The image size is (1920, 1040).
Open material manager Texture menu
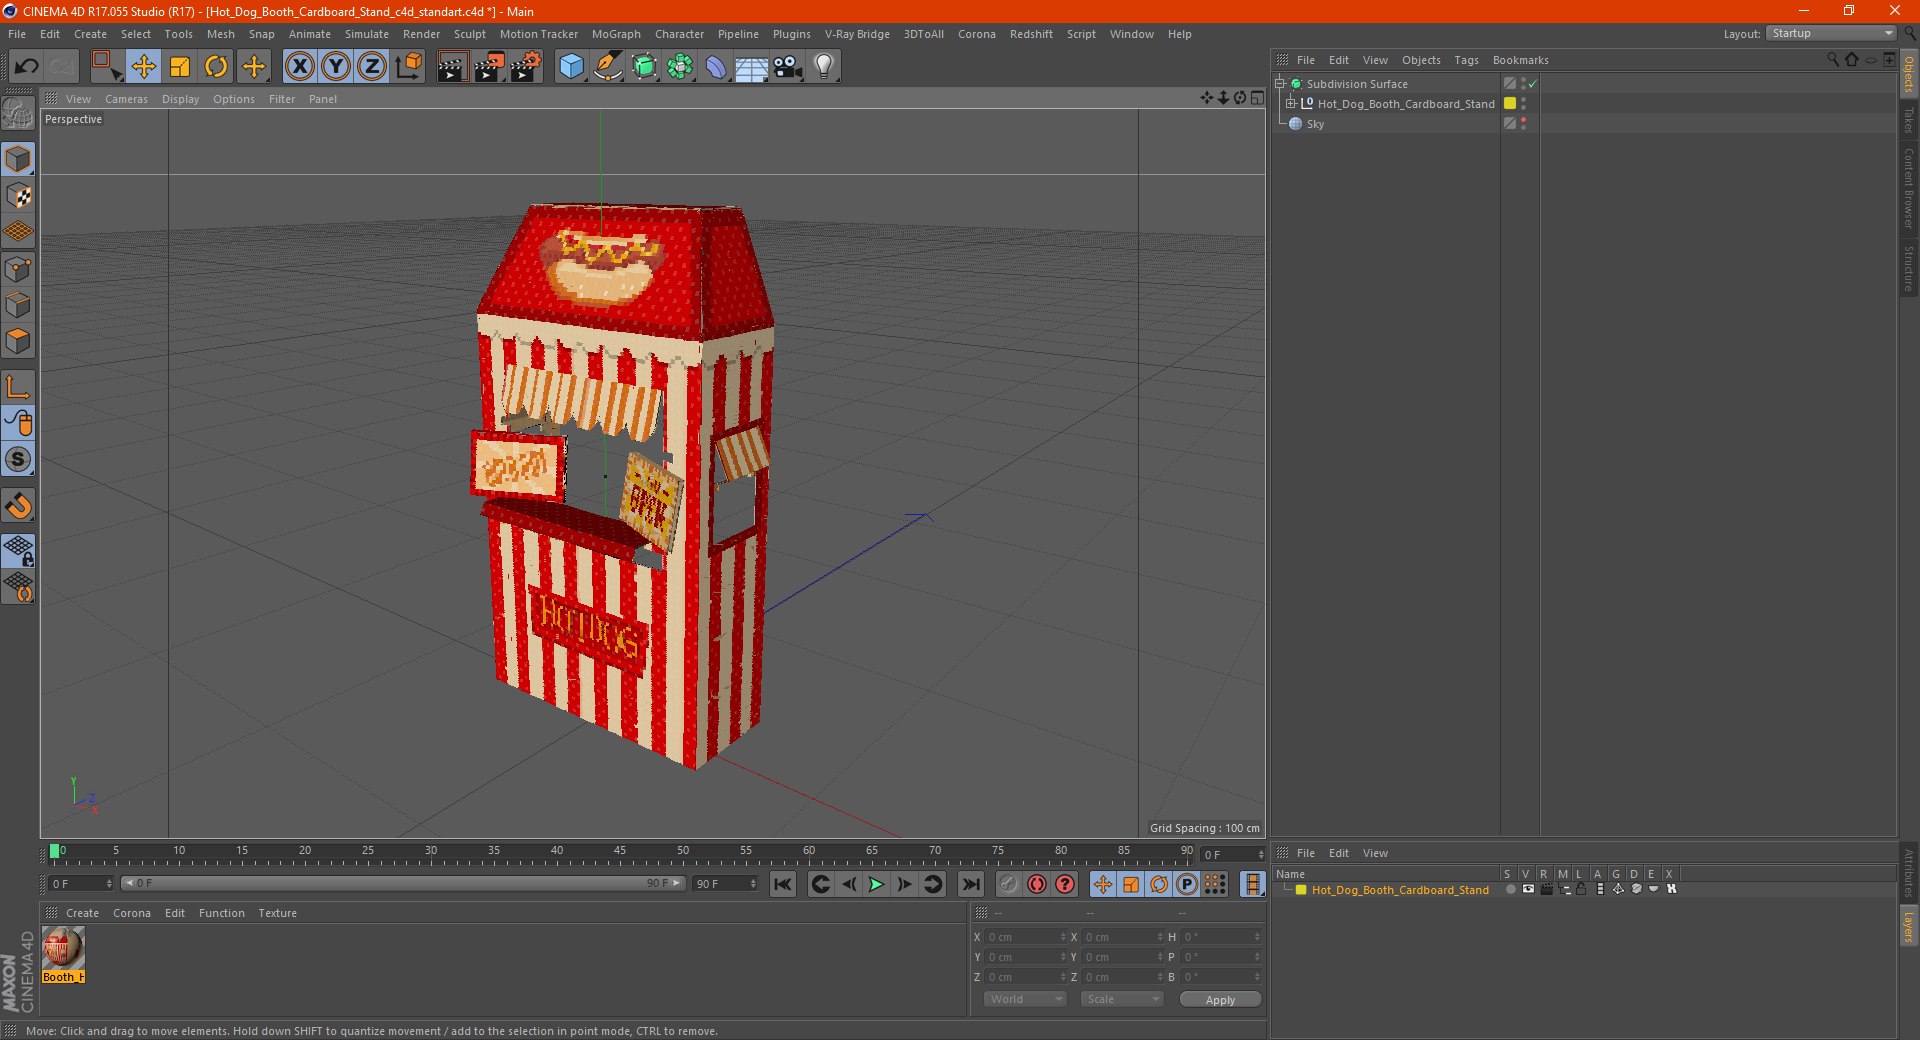pos(277,913)
